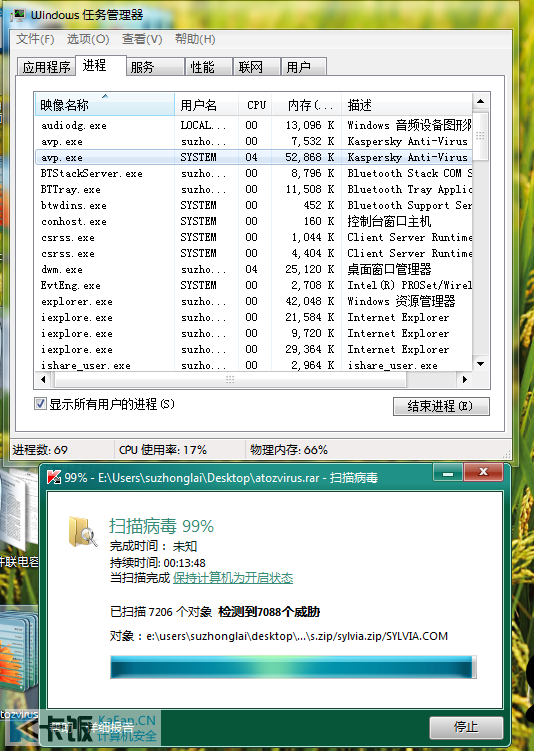Switch to the 服务 tab
This screenshot has height=751, width=534.
coord(156,67)
